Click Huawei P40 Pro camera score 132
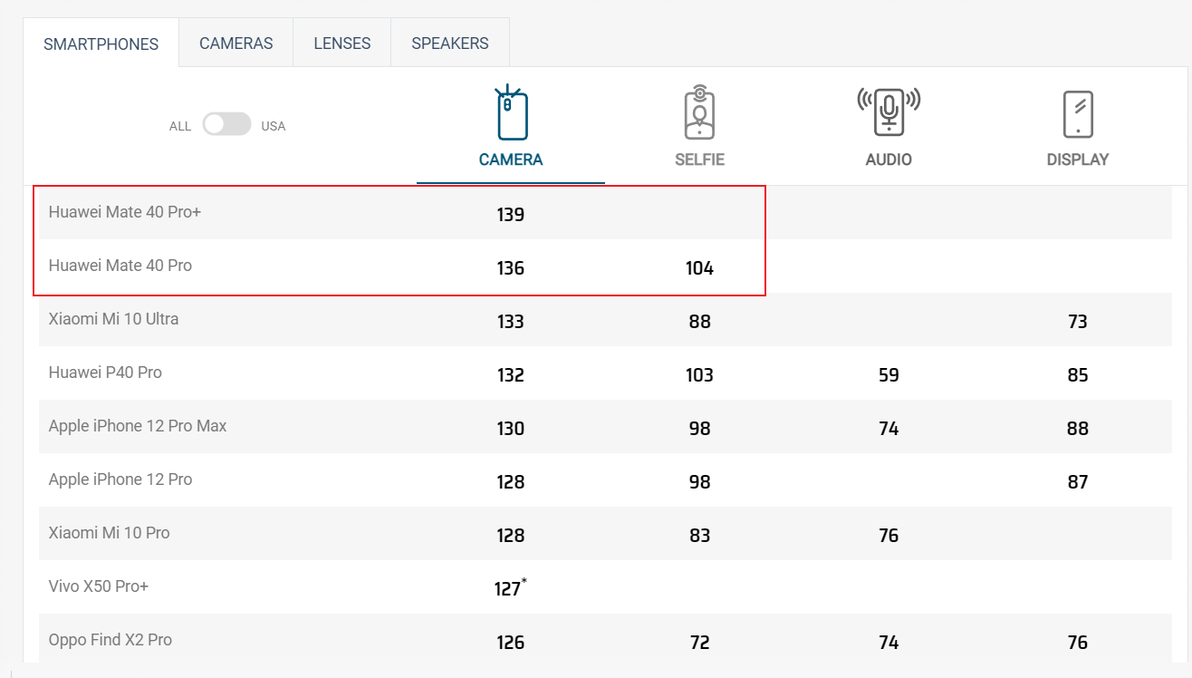Screen dimensions: 1192x678 tap(511, 375)
